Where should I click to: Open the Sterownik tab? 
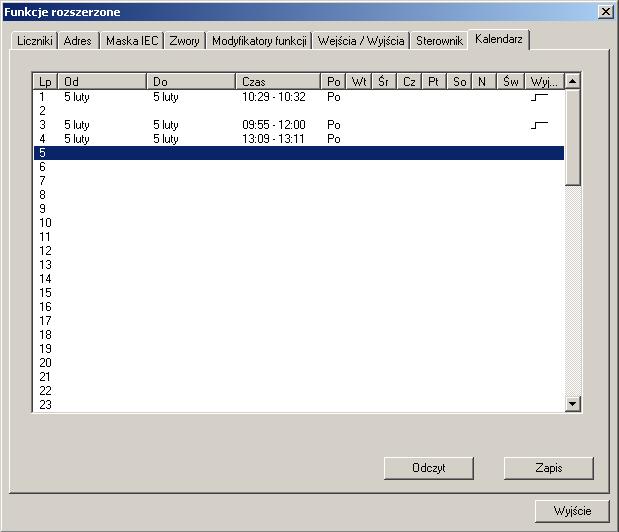(439, 41)
